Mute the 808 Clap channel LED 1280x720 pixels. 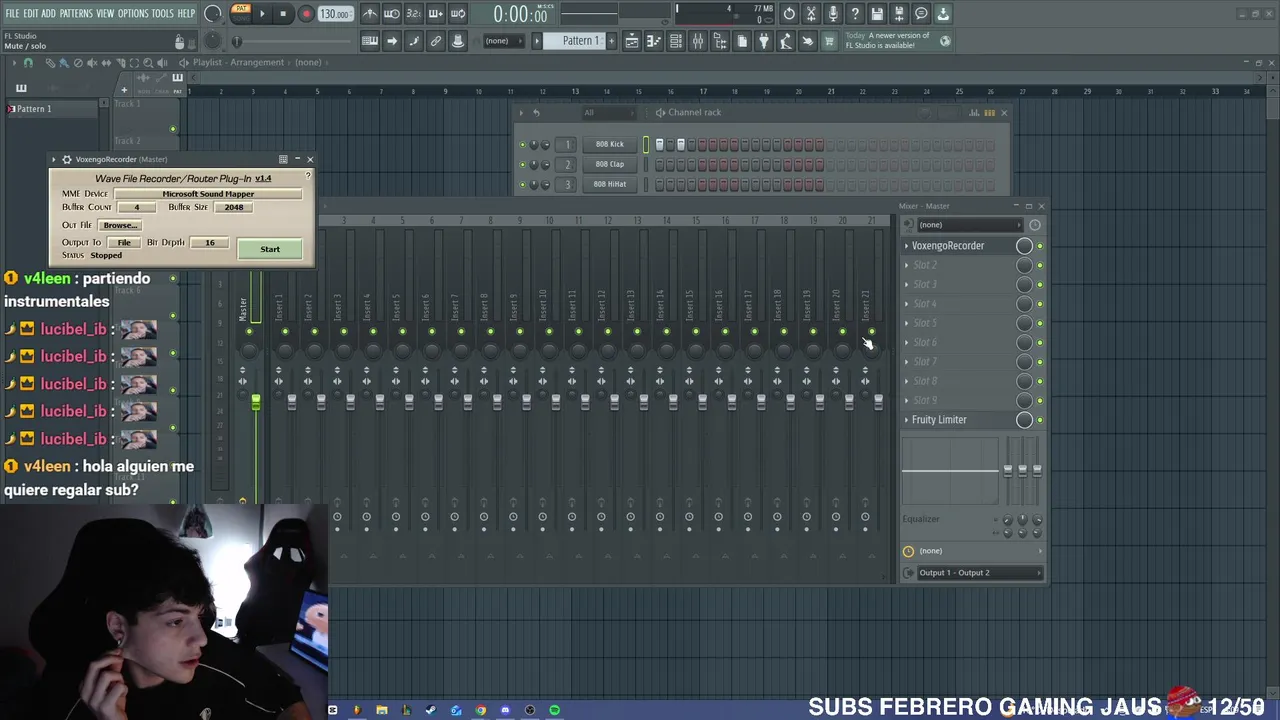(522, 164)
